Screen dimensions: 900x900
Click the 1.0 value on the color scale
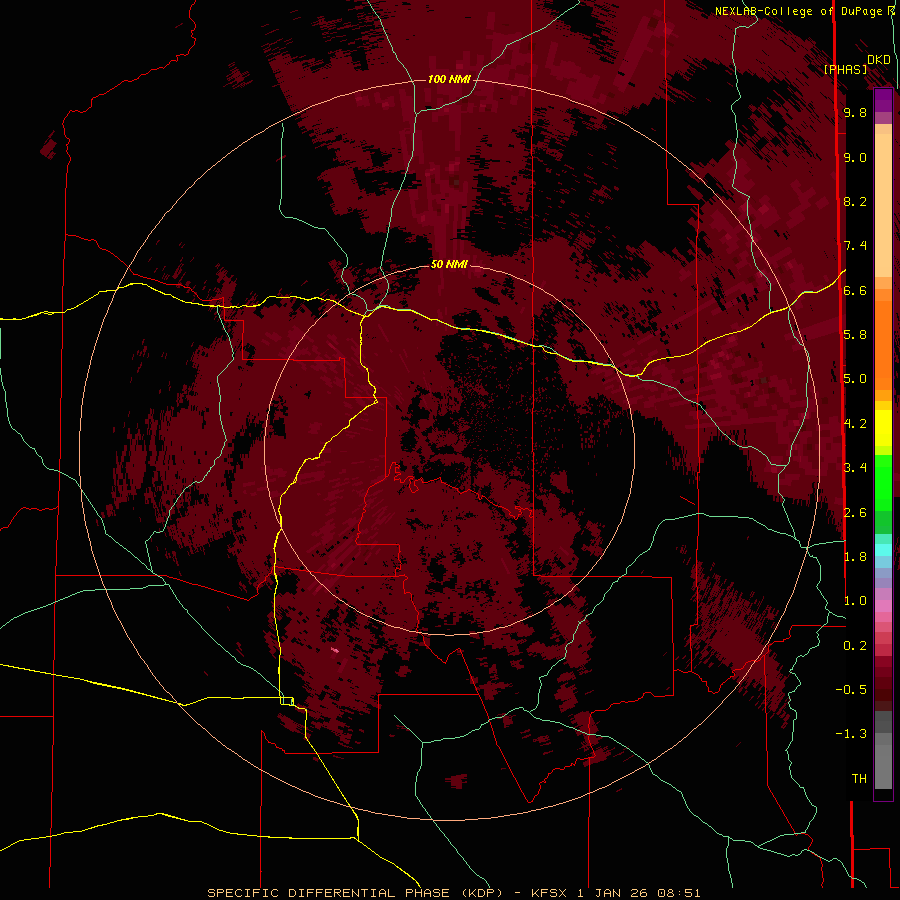click(855, 601)
